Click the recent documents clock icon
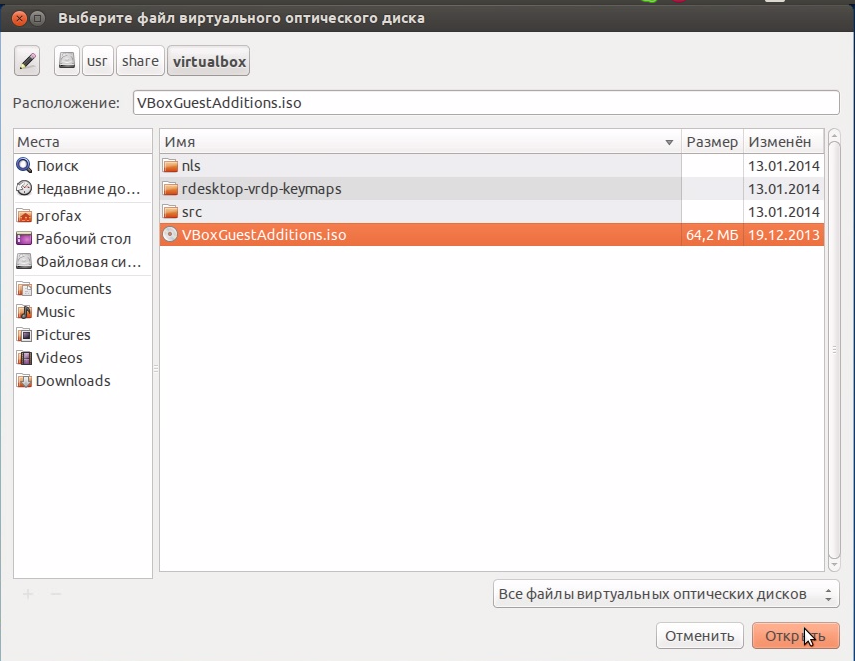The image size is (855, 661). tap(24, 188)
